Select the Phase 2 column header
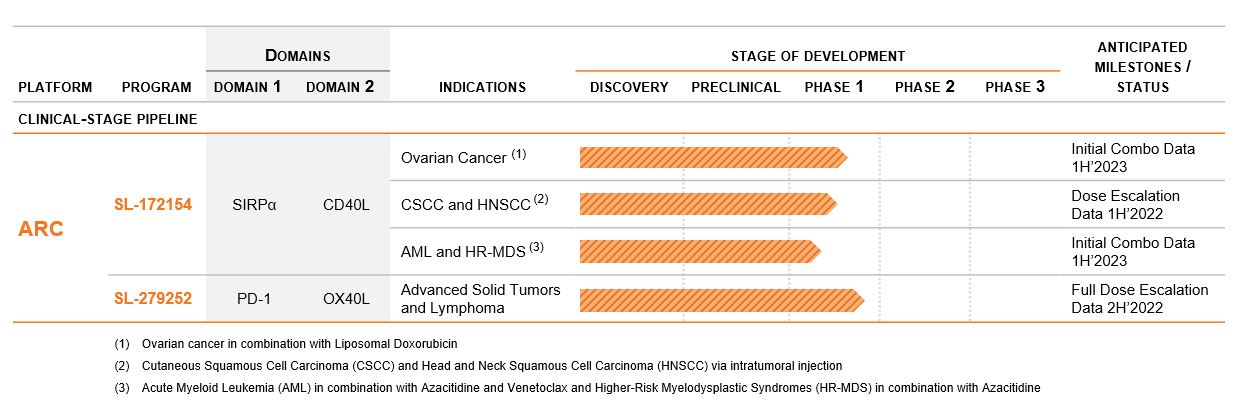Image resolution: width=1236 pixels, height=411 pixels. [924, 87]
